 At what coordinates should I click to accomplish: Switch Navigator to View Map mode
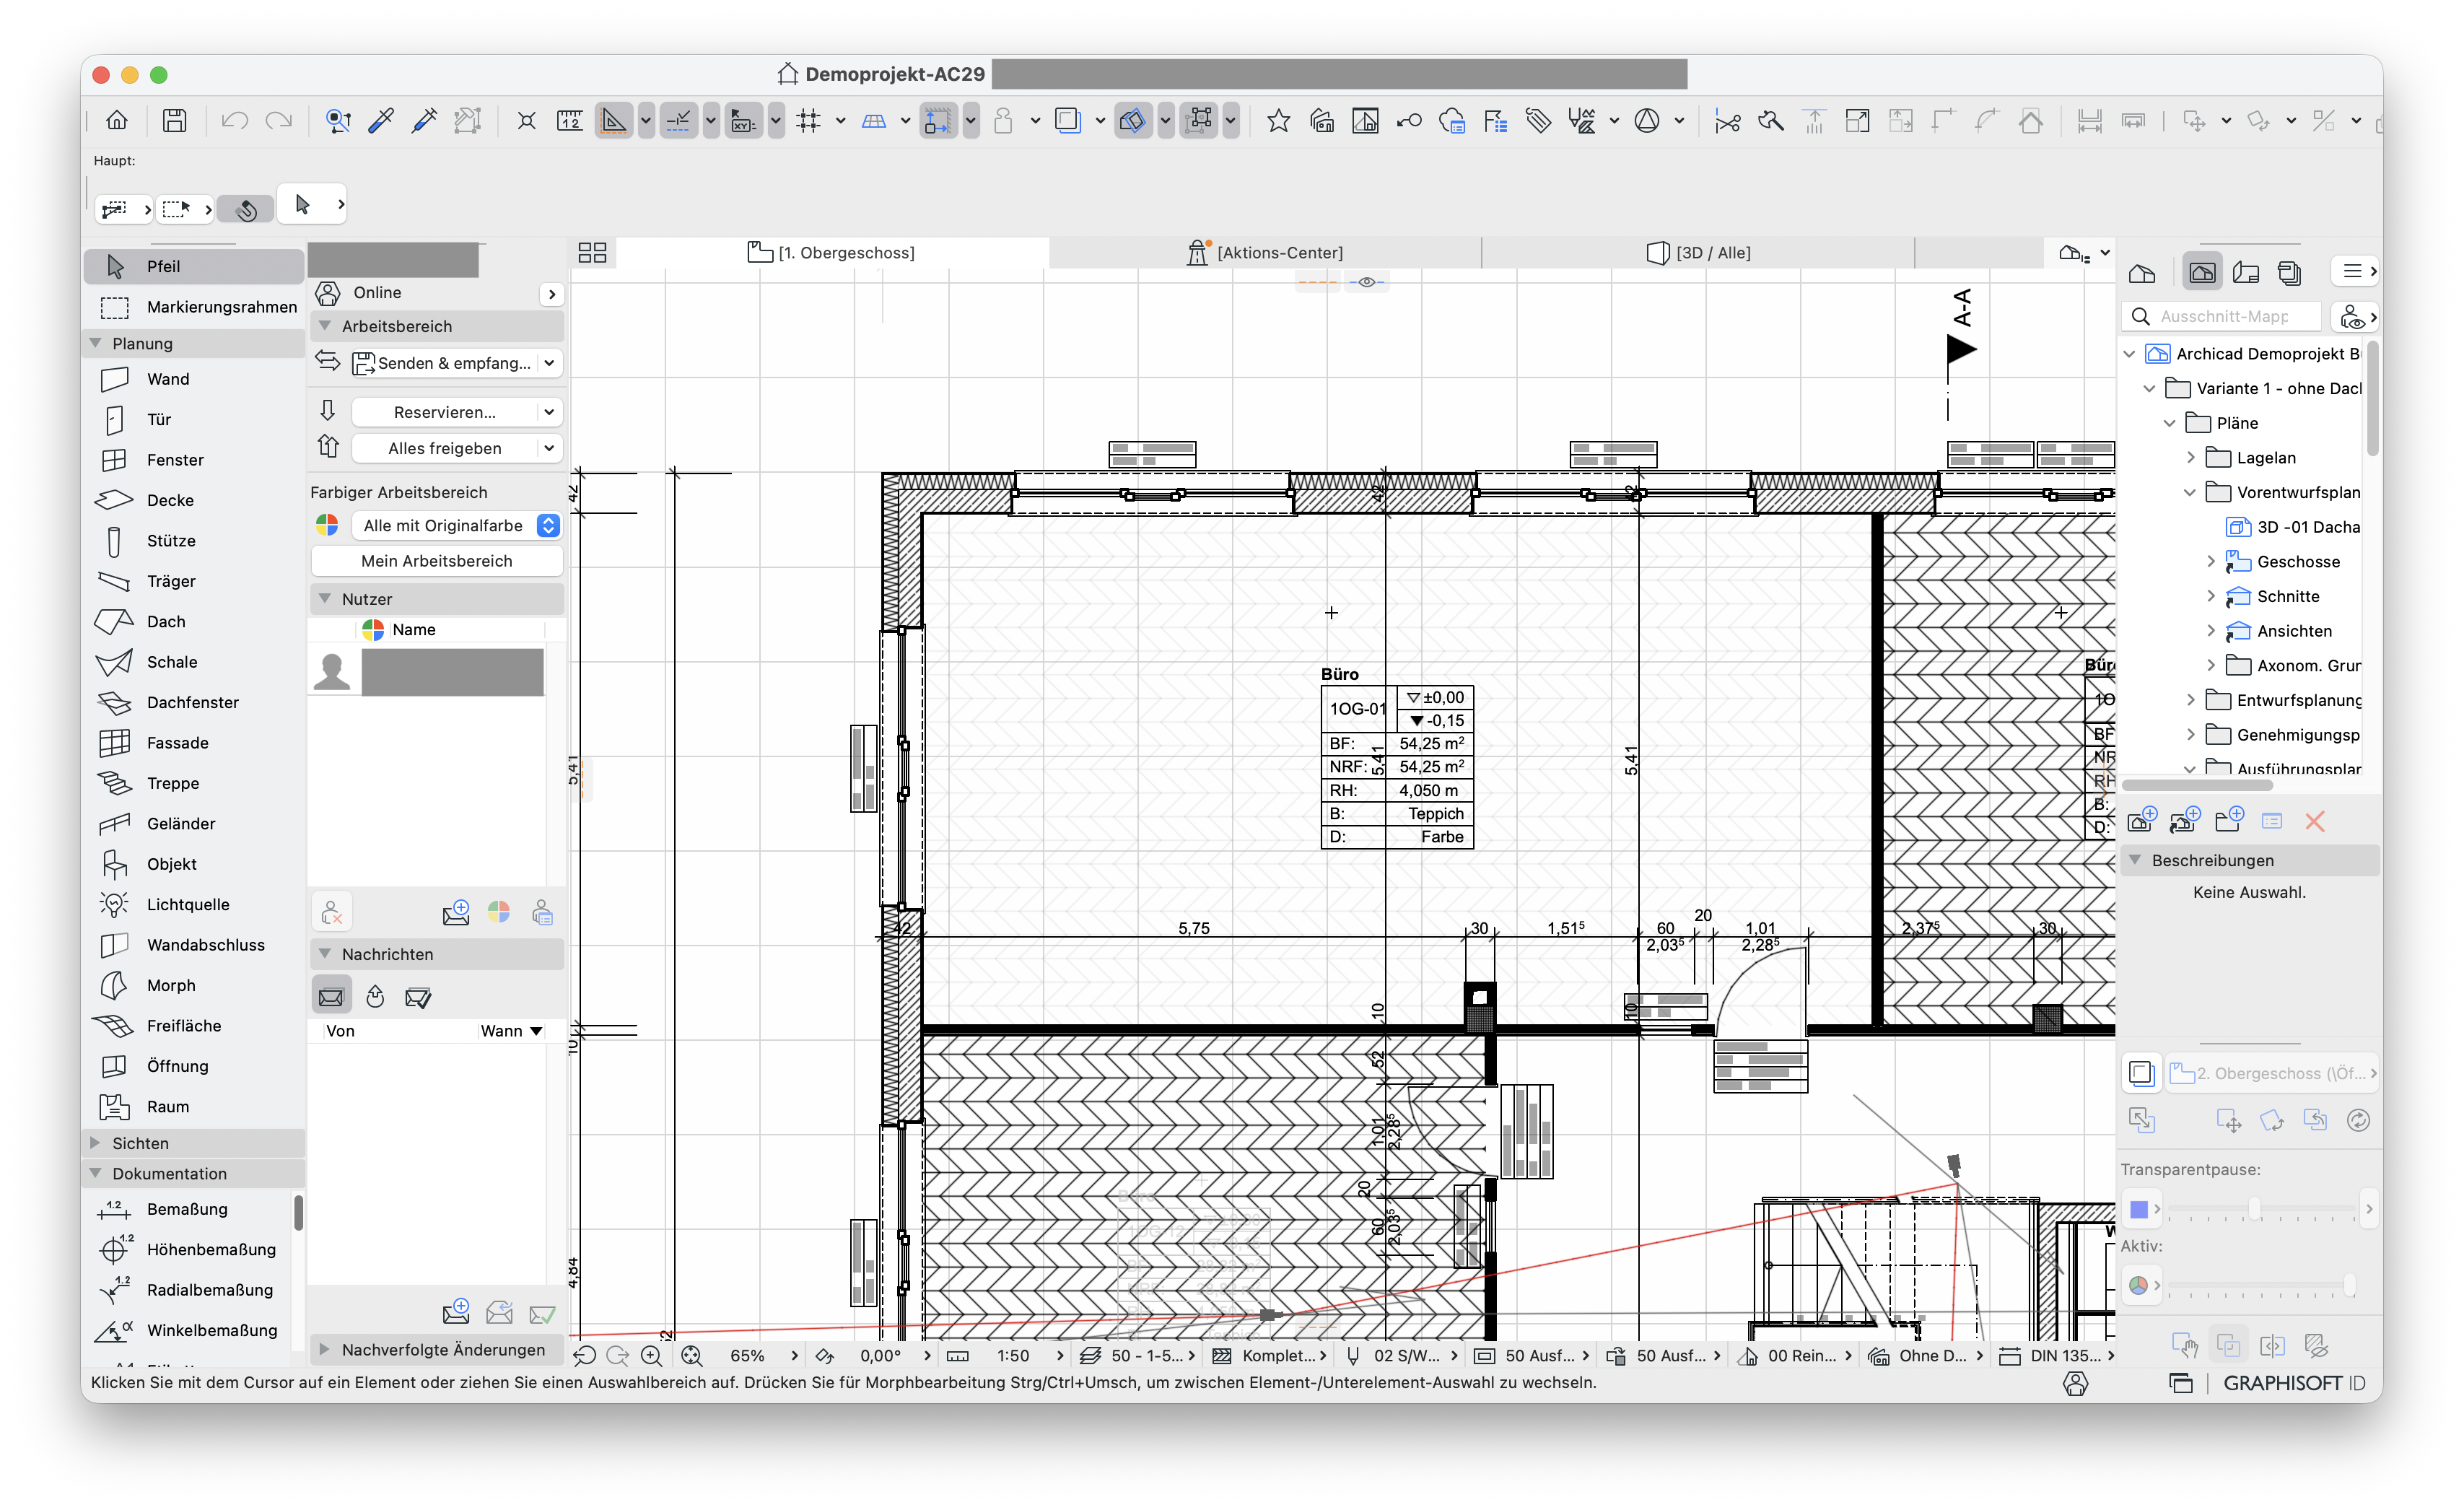[2202, 273]
